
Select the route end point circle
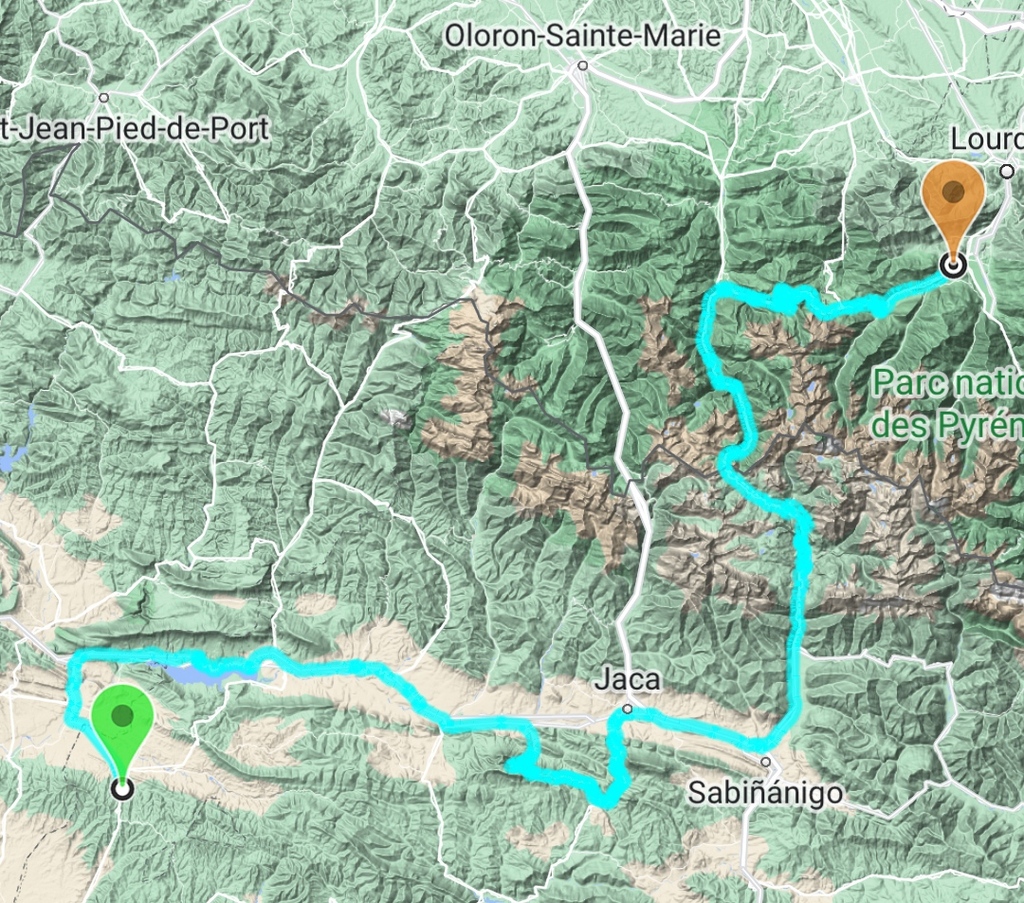(953, 265)
